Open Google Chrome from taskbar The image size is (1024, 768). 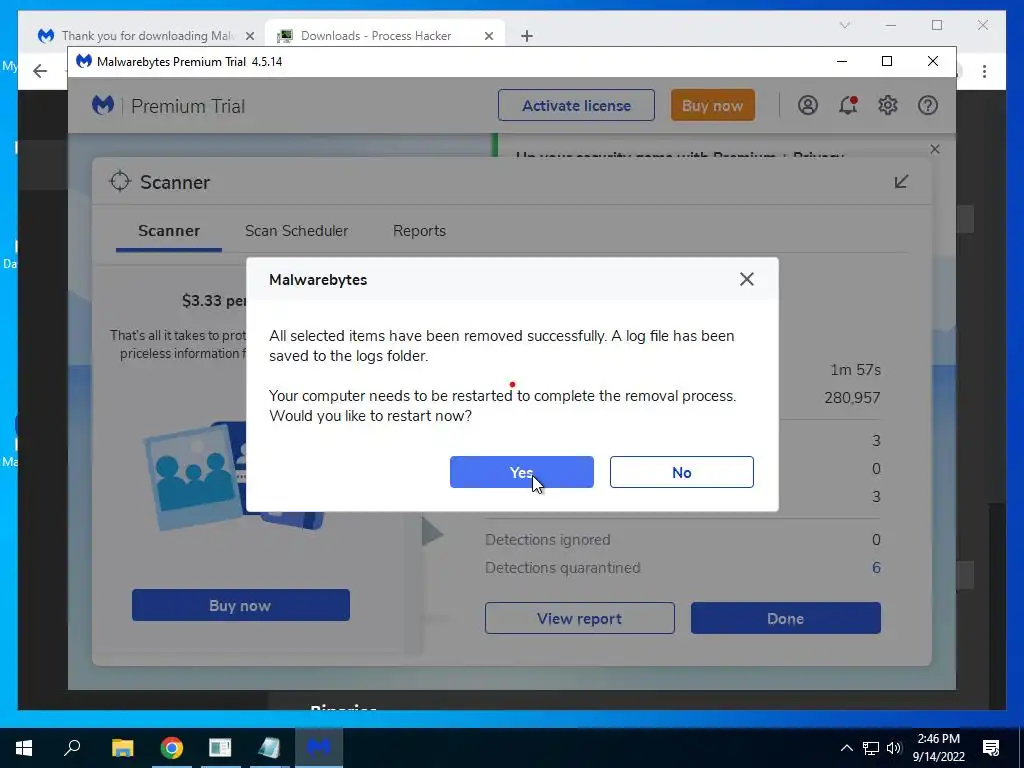coord(172,748)
